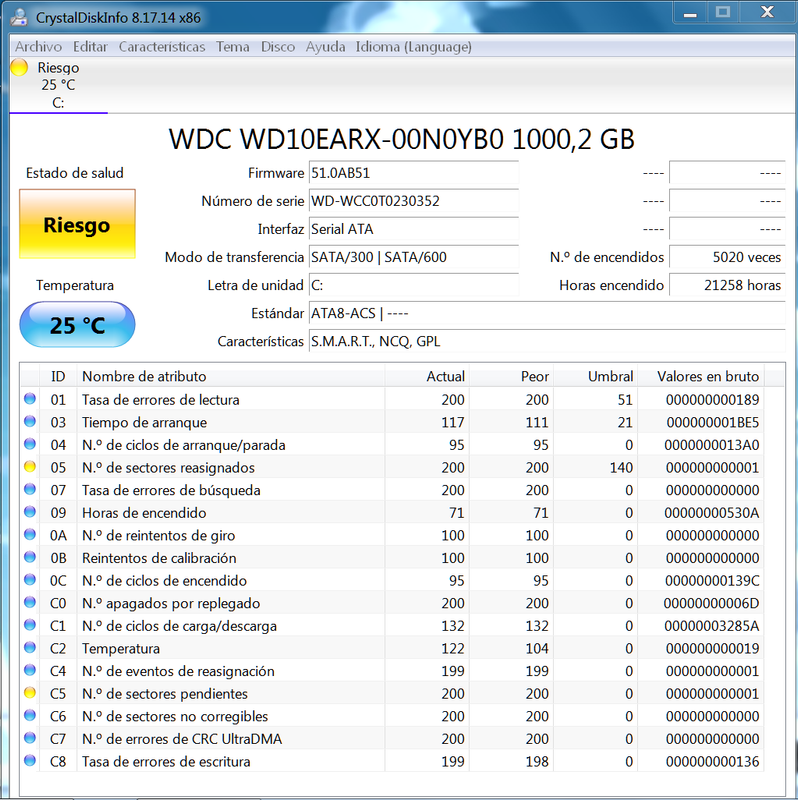Click the yellow Riesgo health status button
798x800 pixels.
tap(77, 224)
